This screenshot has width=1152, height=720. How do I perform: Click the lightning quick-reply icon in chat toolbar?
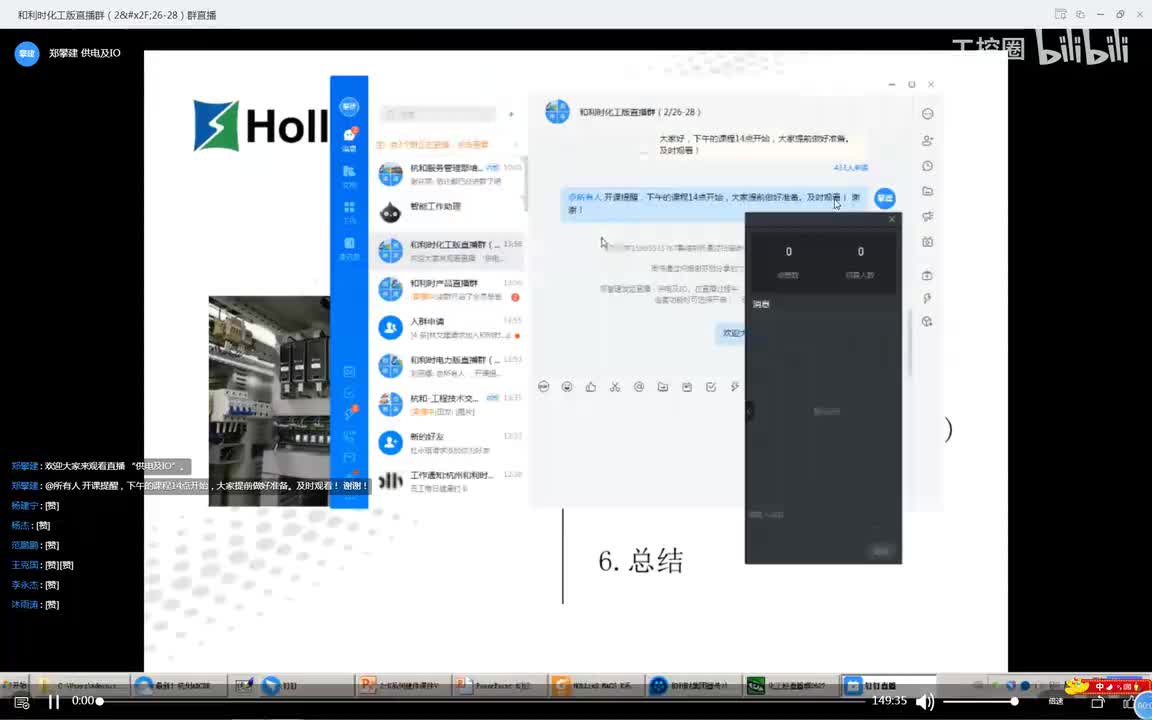pos(735,386)
